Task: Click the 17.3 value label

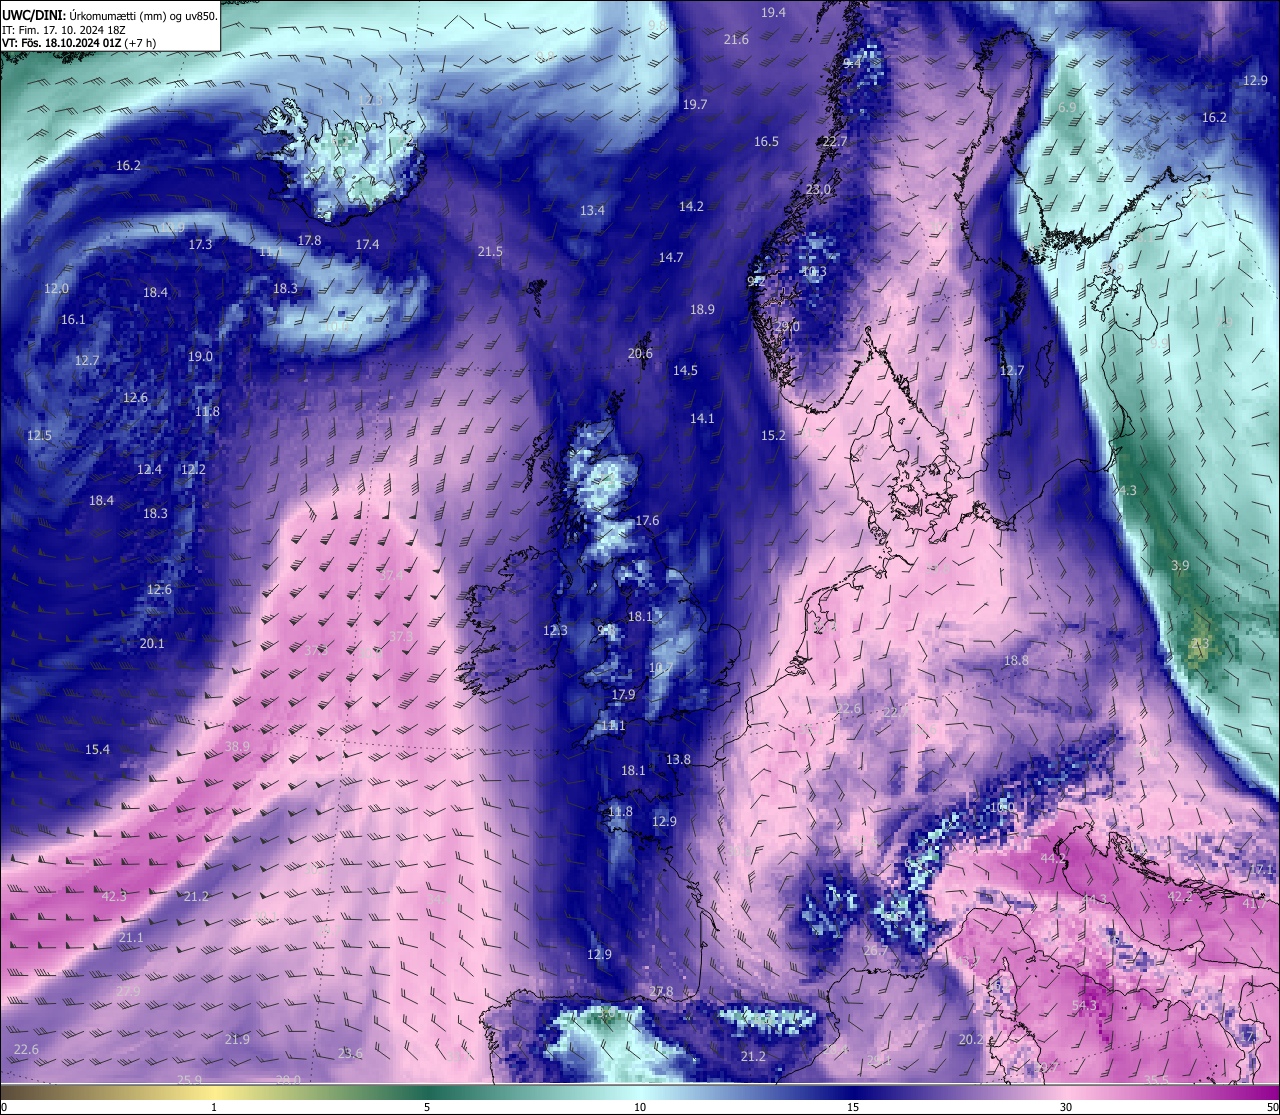Action: coord(200,244)
